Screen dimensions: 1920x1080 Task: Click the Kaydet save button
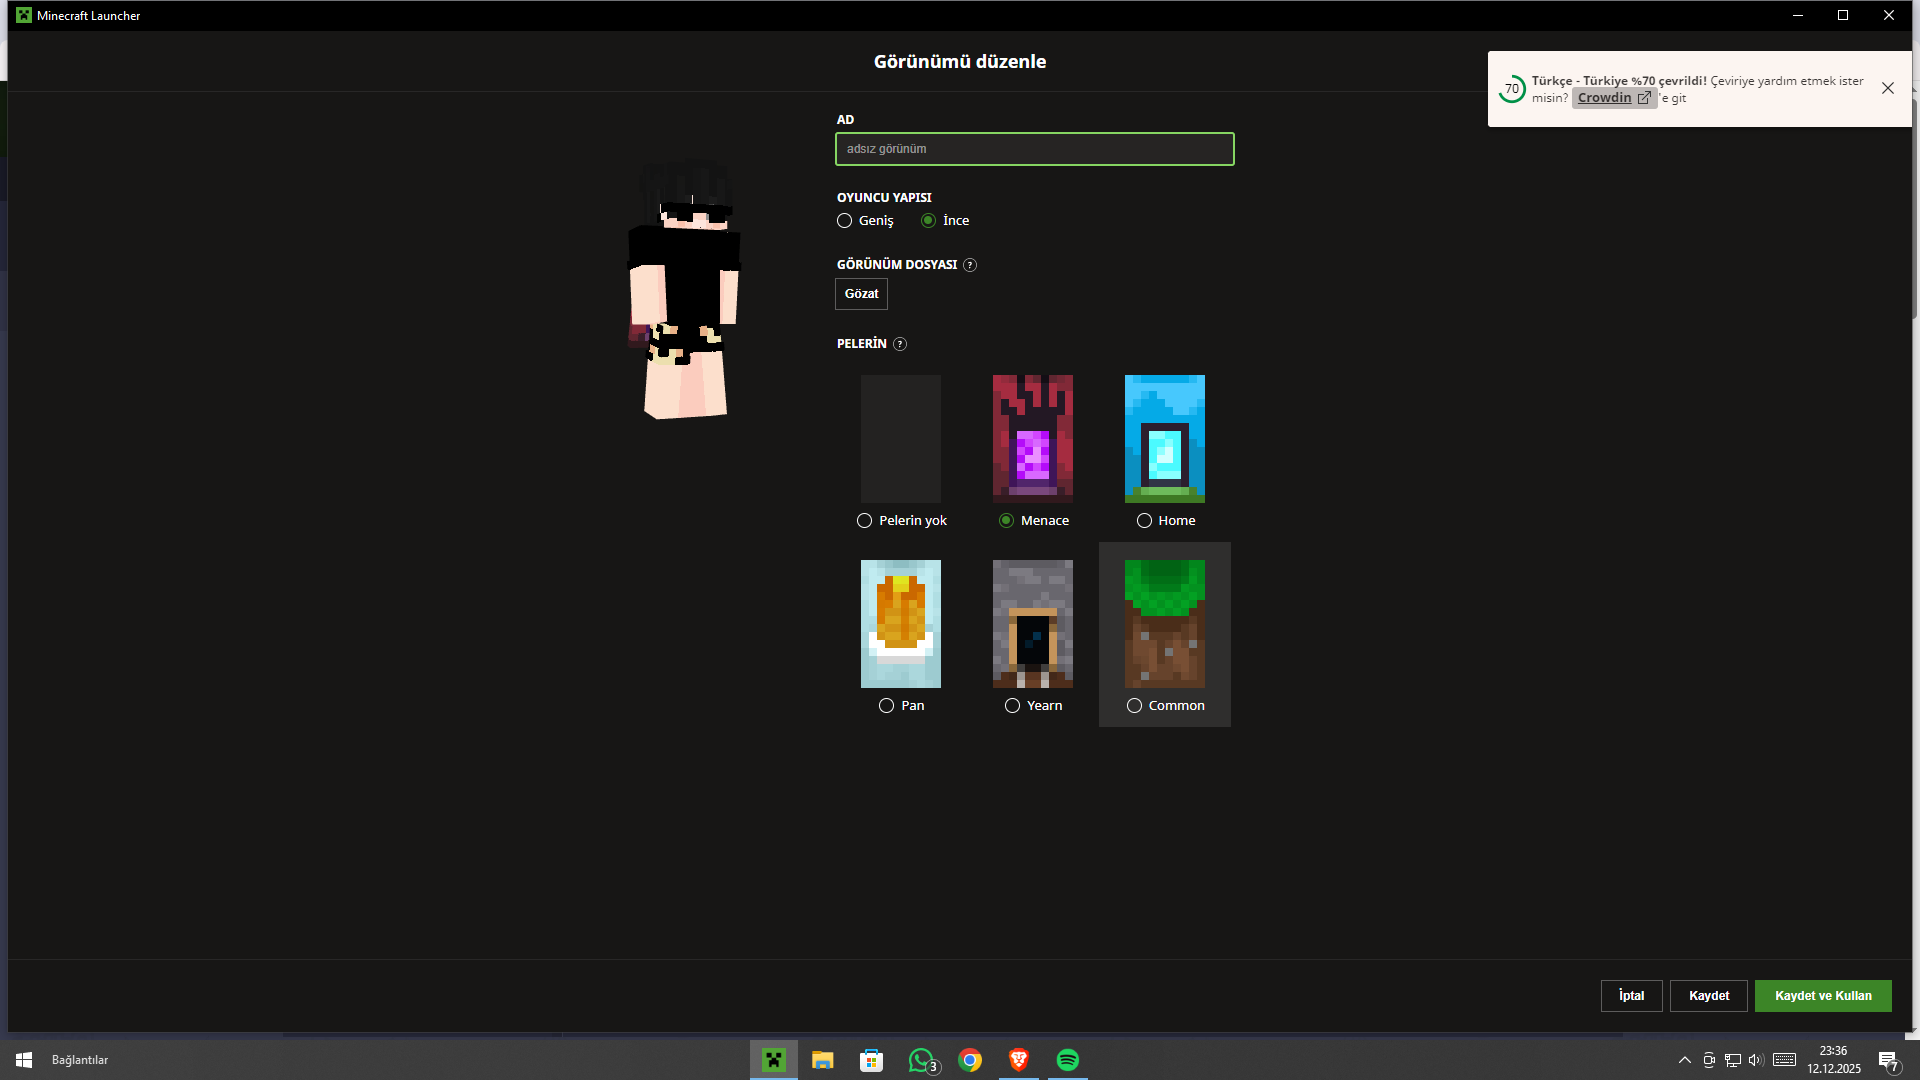point(1709,996)
